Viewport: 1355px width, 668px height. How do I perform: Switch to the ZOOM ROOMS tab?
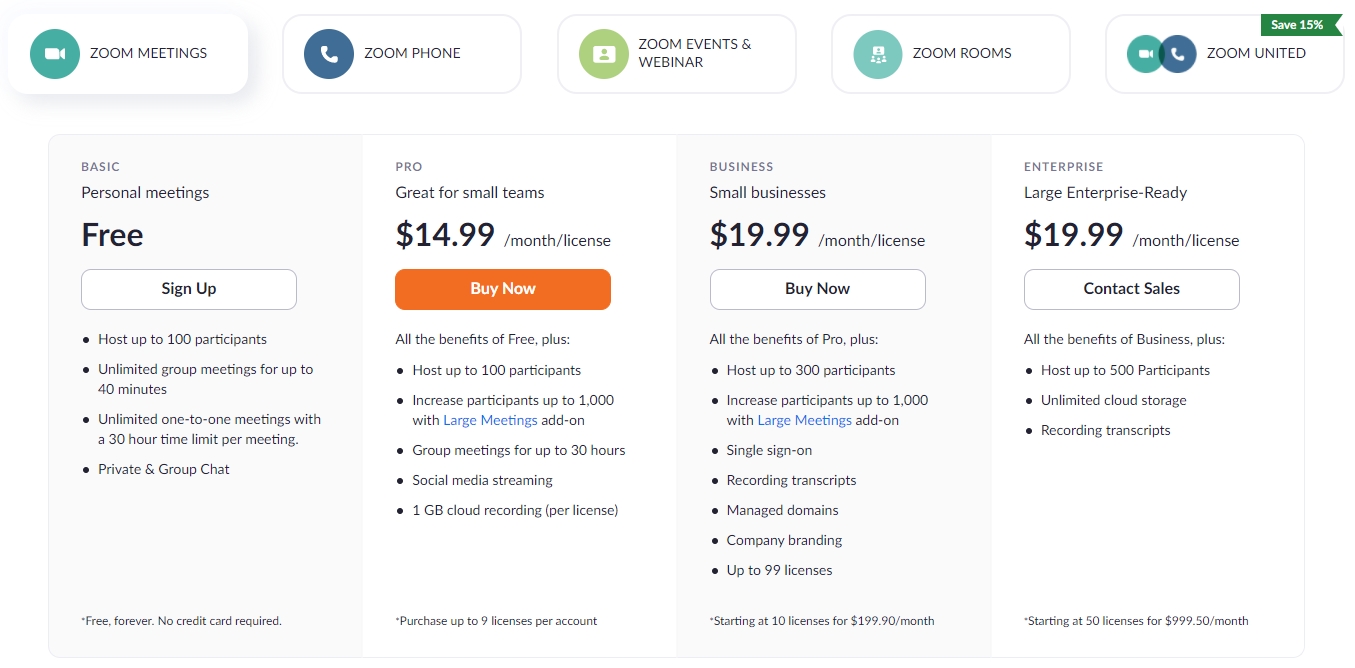click(962, 54)
